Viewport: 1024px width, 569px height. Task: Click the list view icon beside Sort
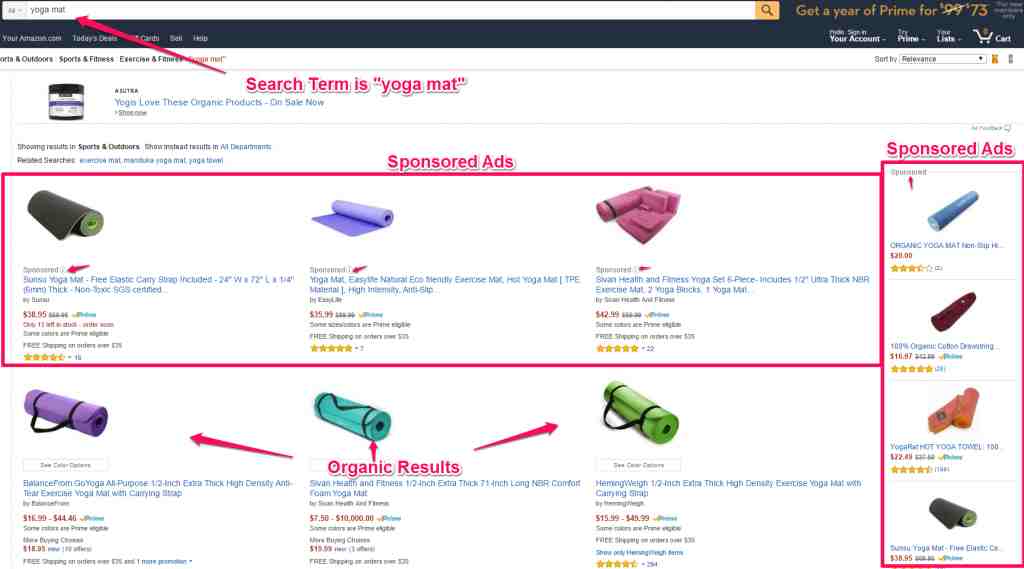(x=1010, y=59)
